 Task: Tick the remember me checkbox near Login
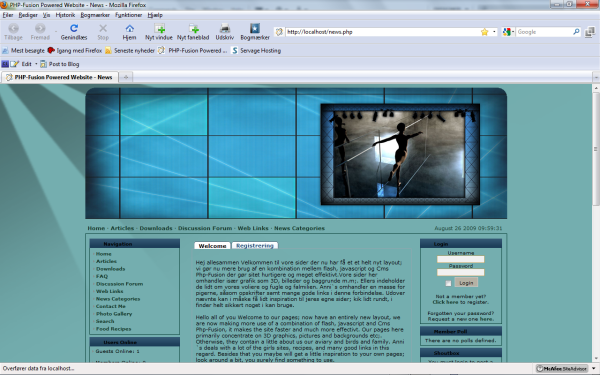click(x=448, y=284)
